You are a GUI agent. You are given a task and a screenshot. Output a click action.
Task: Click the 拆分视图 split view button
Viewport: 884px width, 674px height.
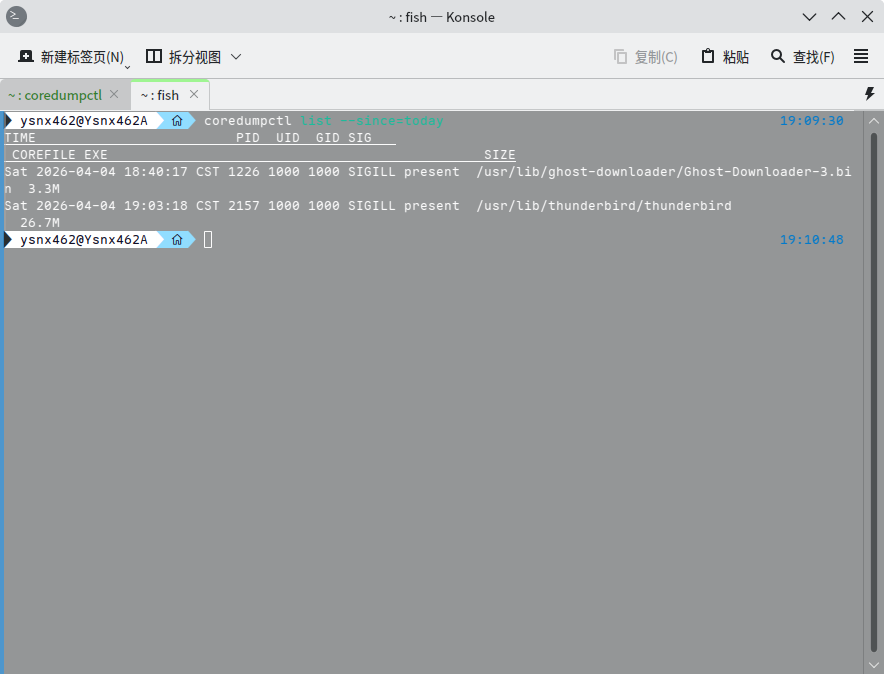pyautogui.click(x=183, y=57)
